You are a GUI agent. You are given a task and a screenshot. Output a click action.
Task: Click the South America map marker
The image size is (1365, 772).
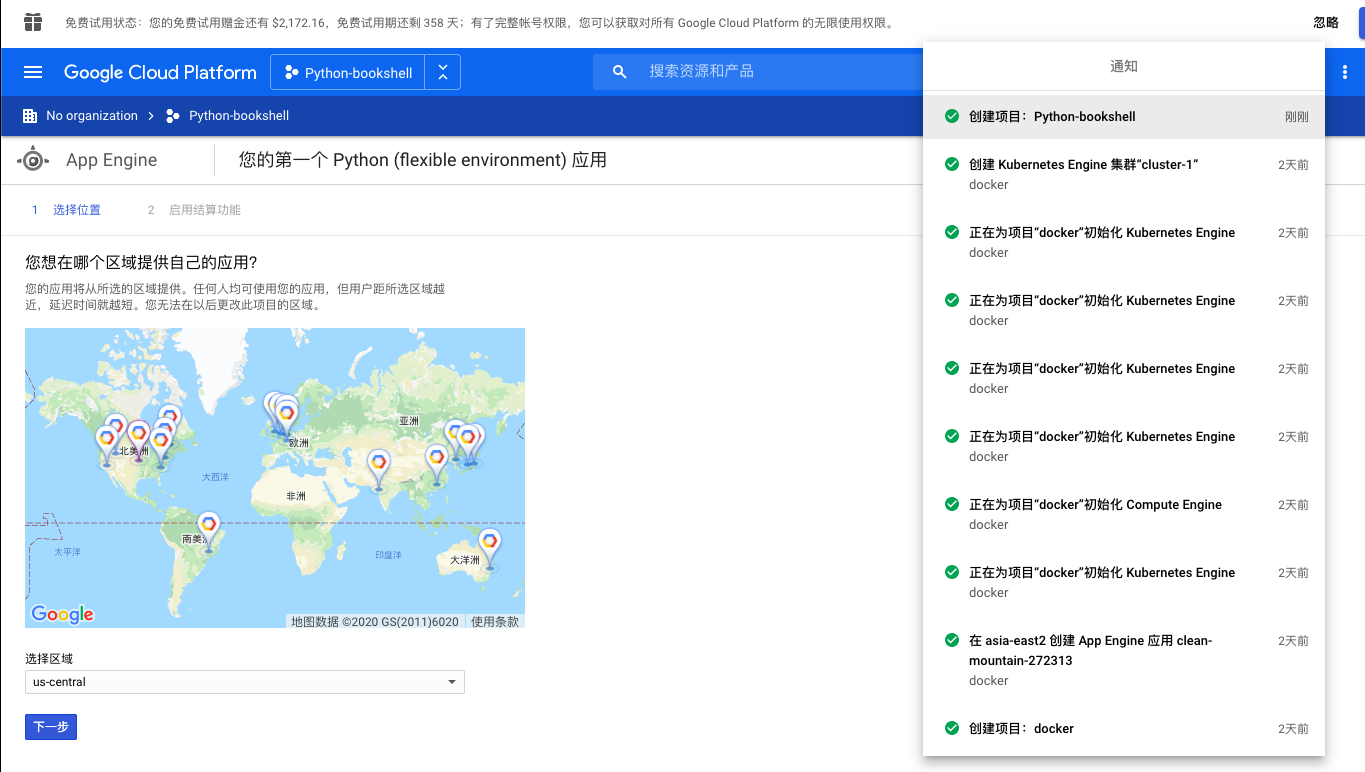click(208, 529)
